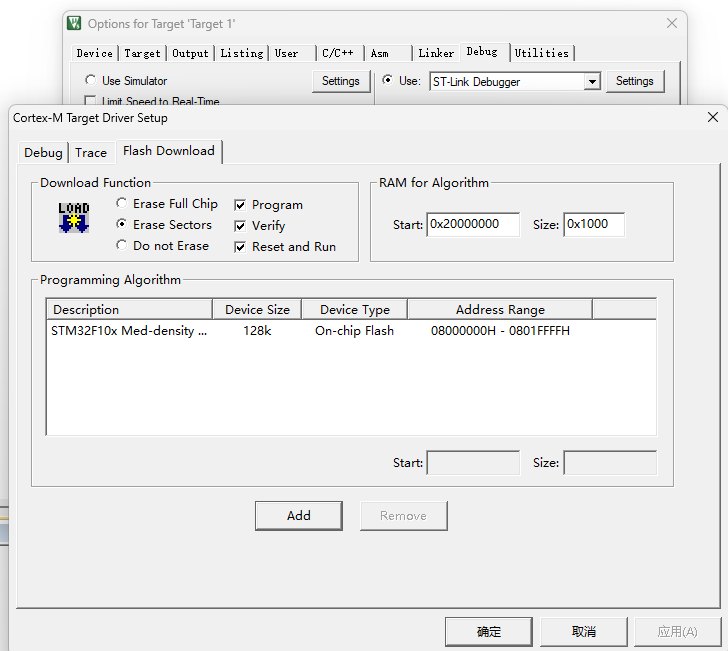Switch to the Trace tab
Viewport: 728px width, 651px height.
tap(91, 153)
